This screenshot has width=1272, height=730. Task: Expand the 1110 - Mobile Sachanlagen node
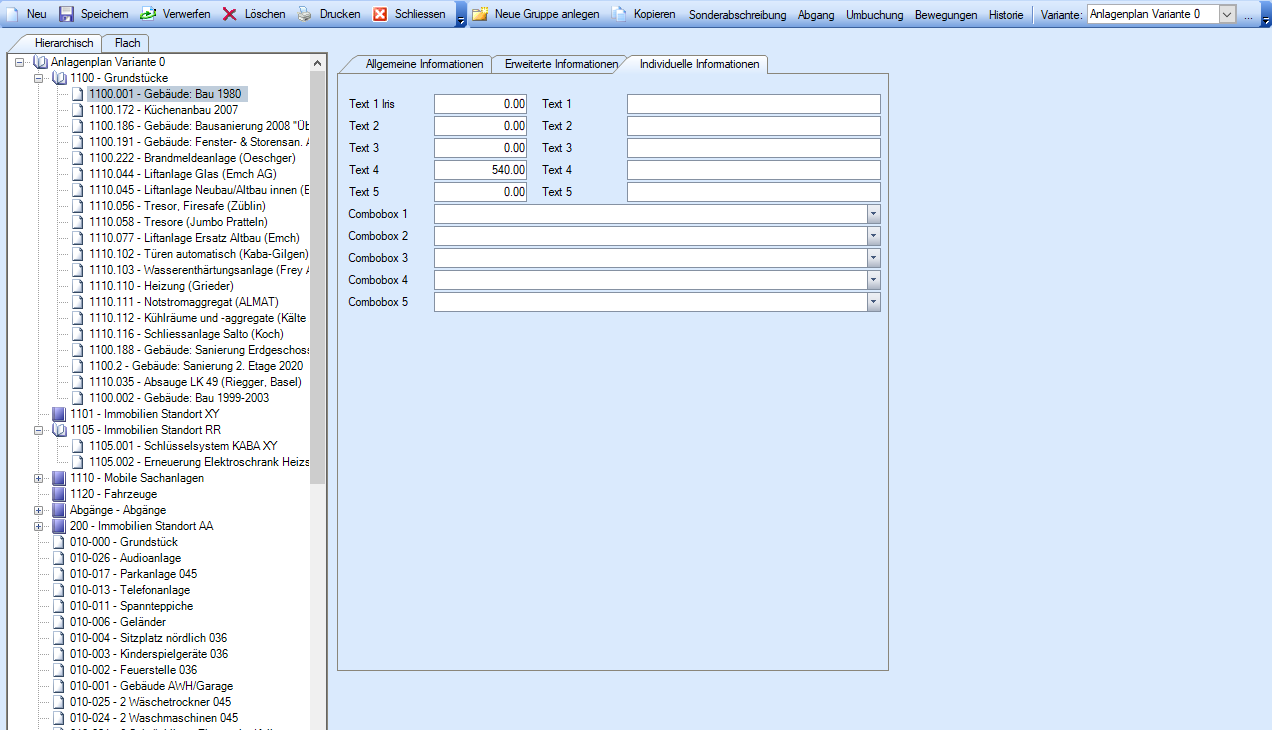click(x=39, y=478)
